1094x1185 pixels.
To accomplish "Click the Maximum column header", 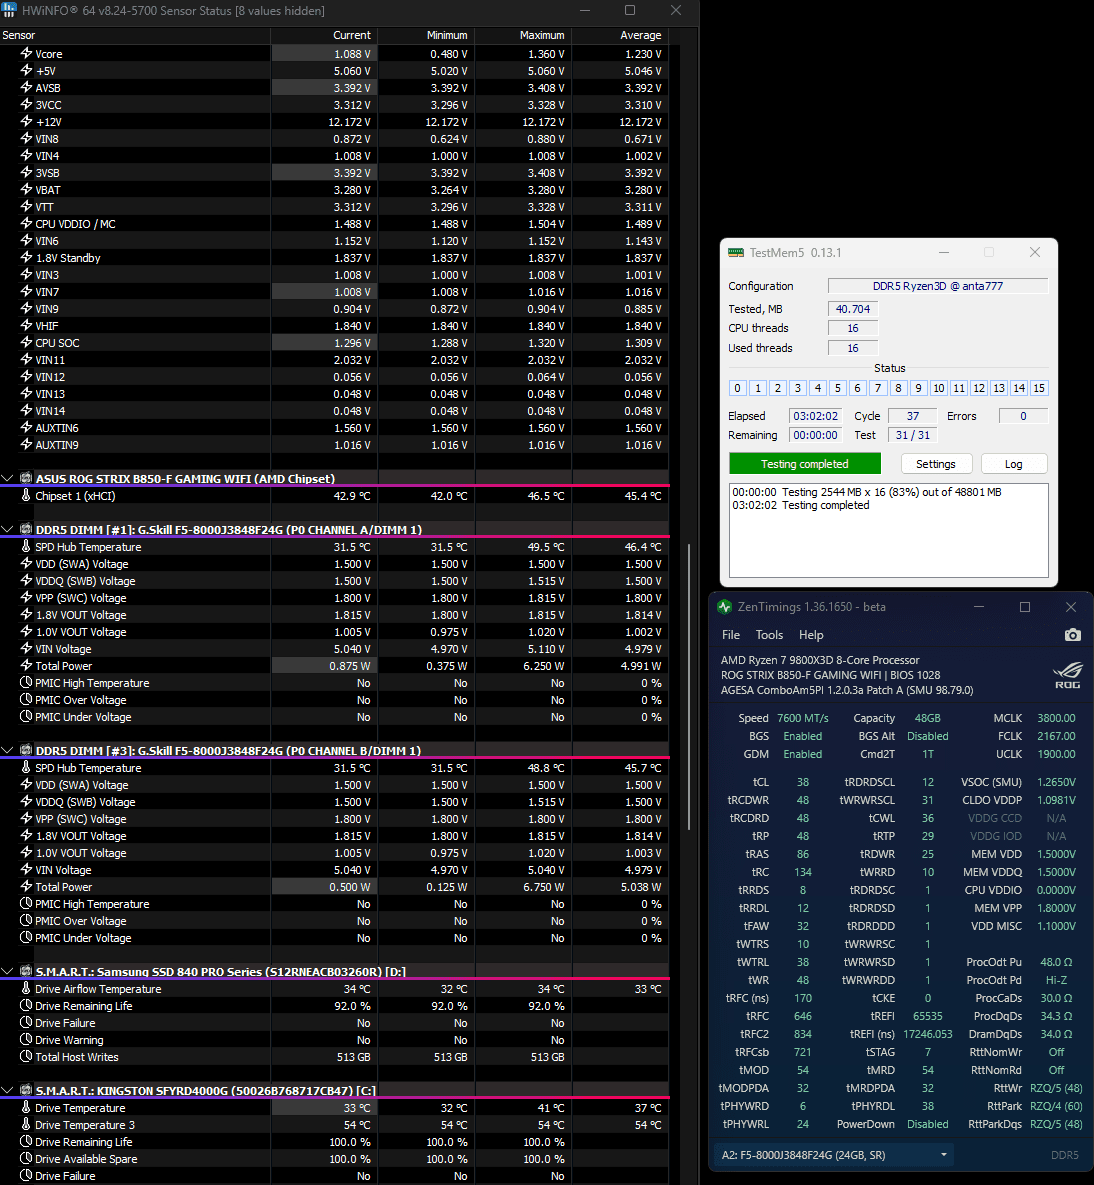I will click(x=523, y=35).
